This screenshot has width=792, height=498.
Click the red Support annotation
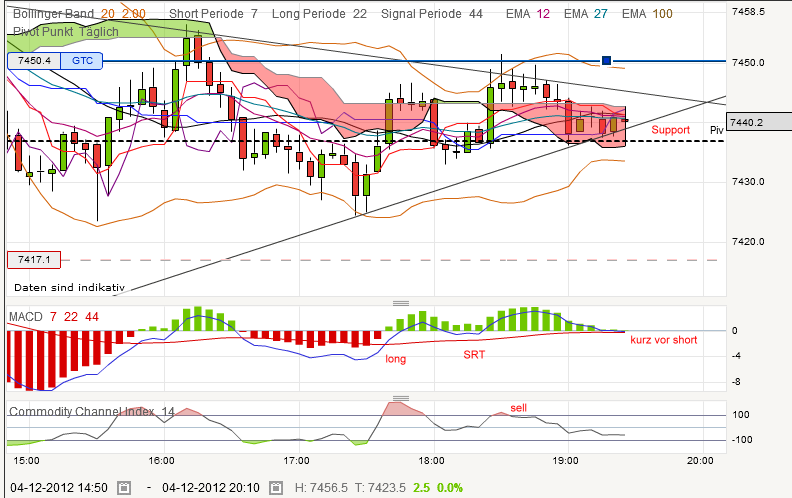pyautogui.click(x=670, y=130)
